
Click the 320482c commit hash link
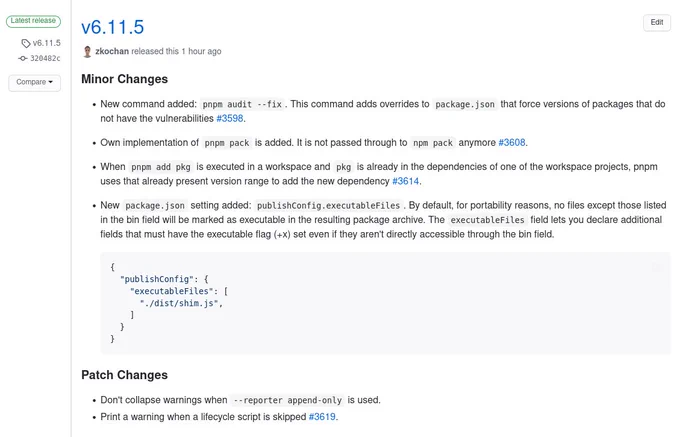(45, 58)
